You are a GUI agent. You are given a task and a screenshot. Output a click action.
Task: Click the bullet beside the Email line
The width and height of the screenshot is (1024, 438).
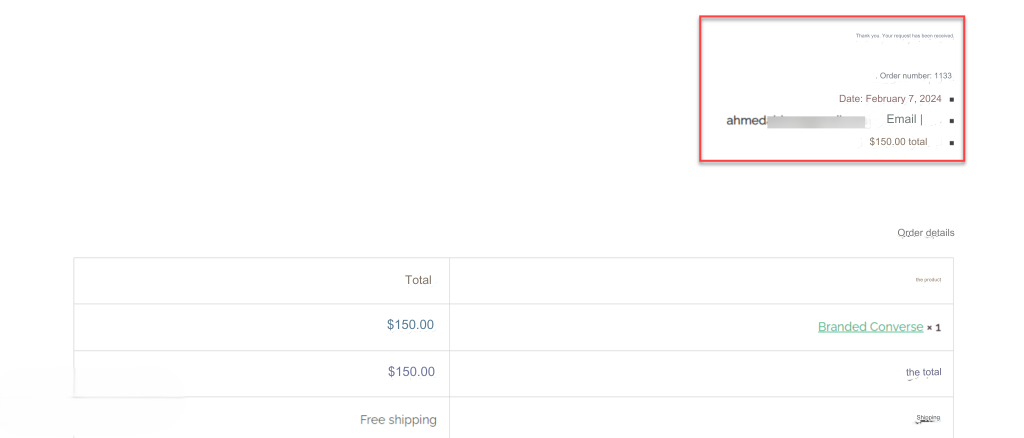[x=952, y=121]
